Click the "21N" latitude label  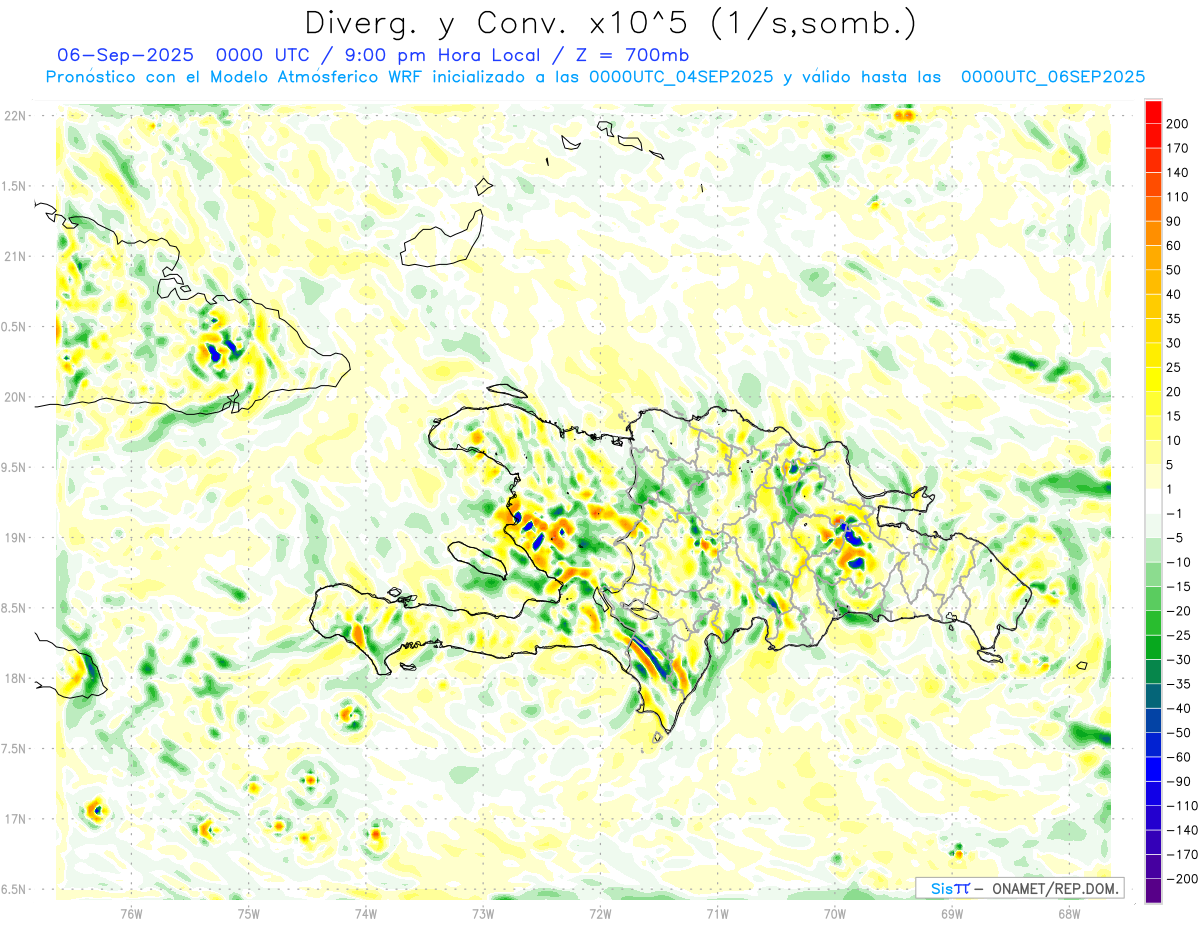coord(15,256)
